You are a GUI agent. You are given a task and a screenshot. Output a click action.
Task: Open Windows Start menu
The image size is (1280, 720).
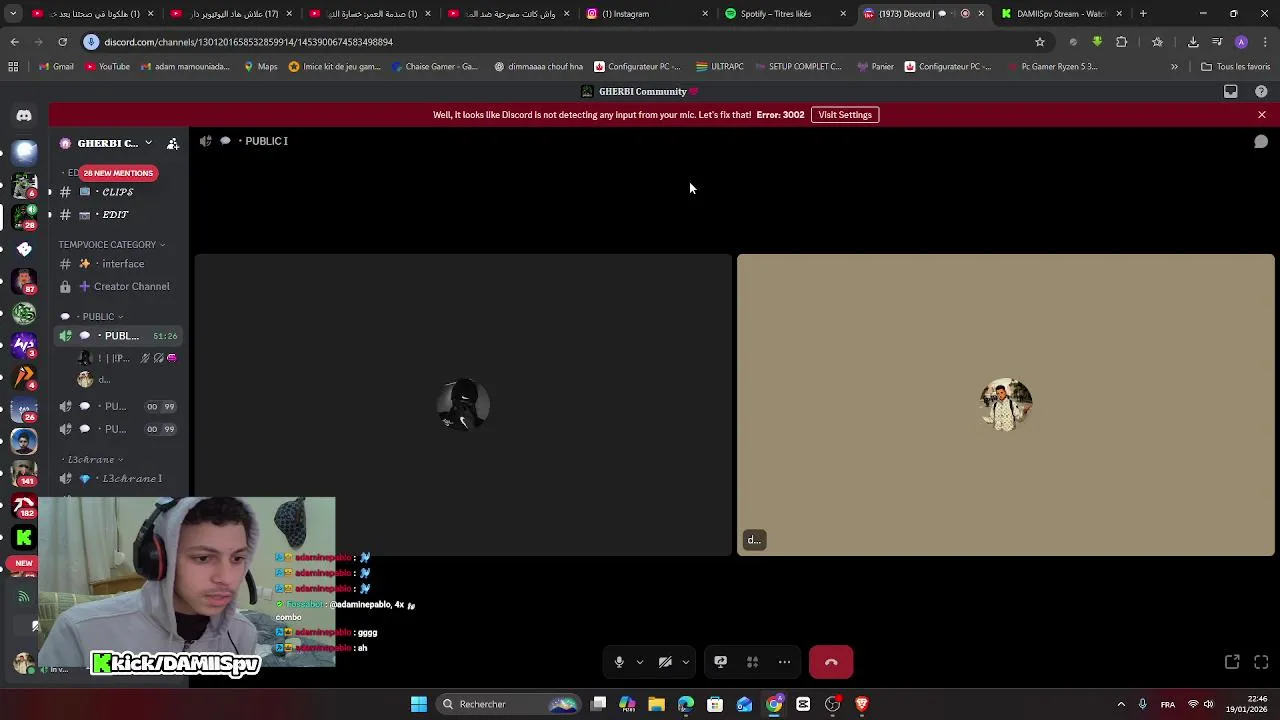(419, 704)
